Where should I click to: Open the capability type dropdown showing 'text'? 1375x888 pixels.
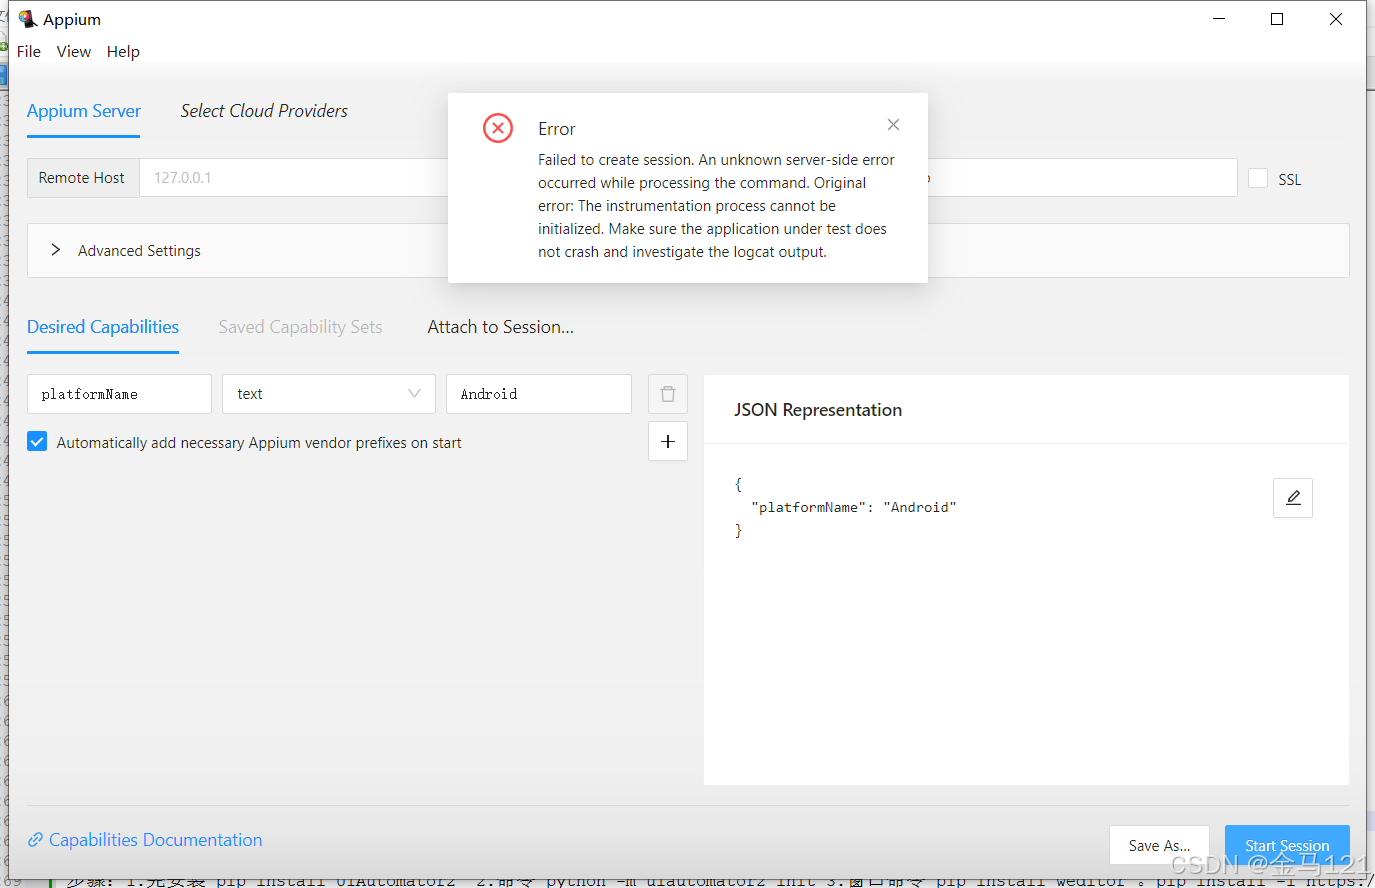pos(328,393)
